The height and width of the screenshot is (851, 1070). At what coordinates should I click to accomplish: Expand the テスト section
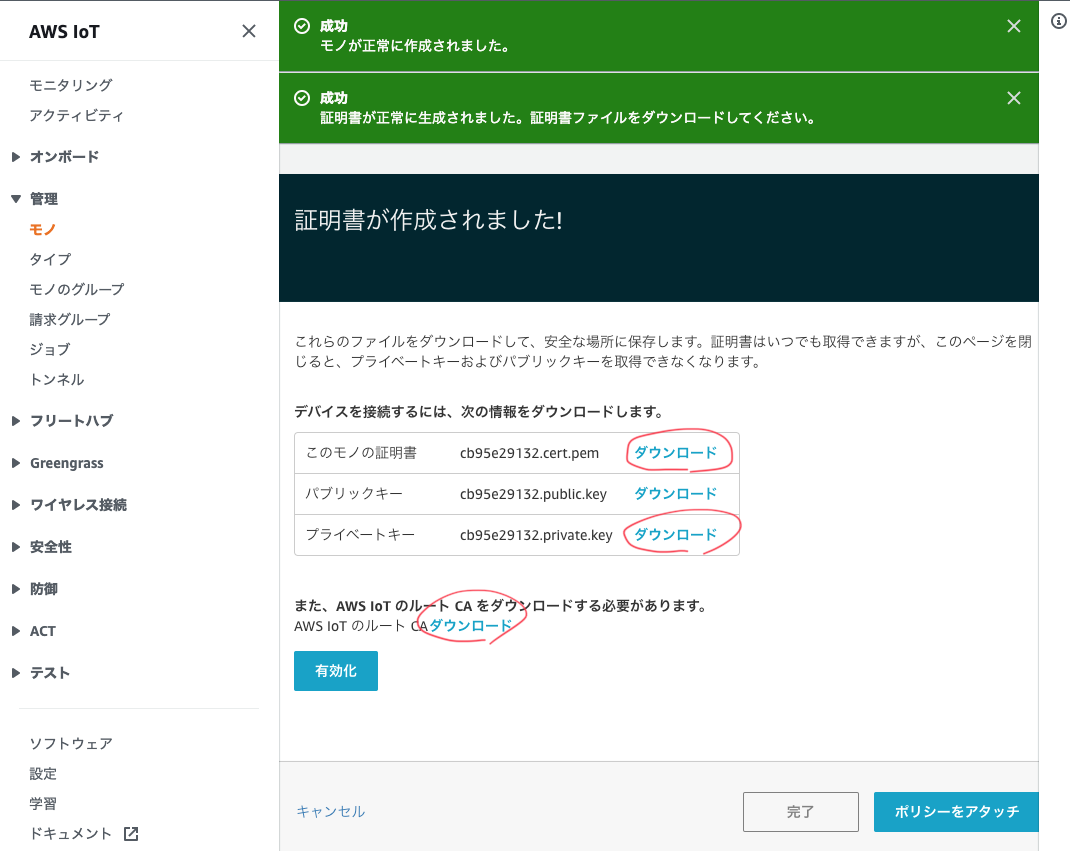[16, 673]
